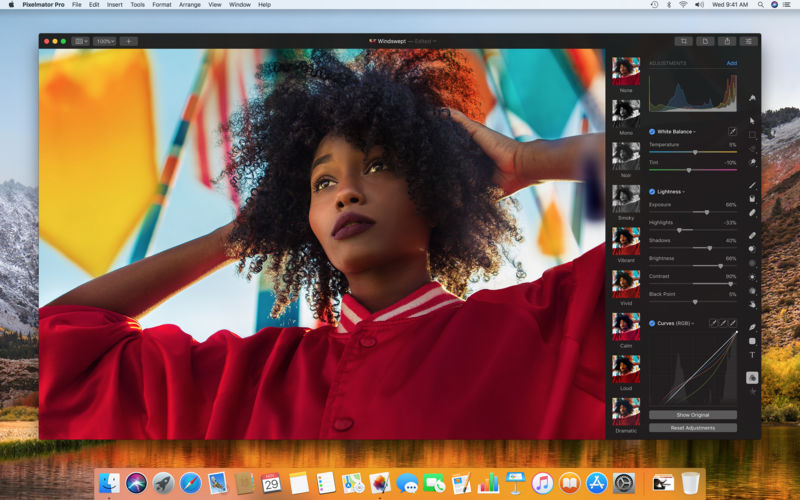Image resolution: width=800 pixels, height=500 pixels.
Task: Select the Type (T) tool
Action: (752, 355)
